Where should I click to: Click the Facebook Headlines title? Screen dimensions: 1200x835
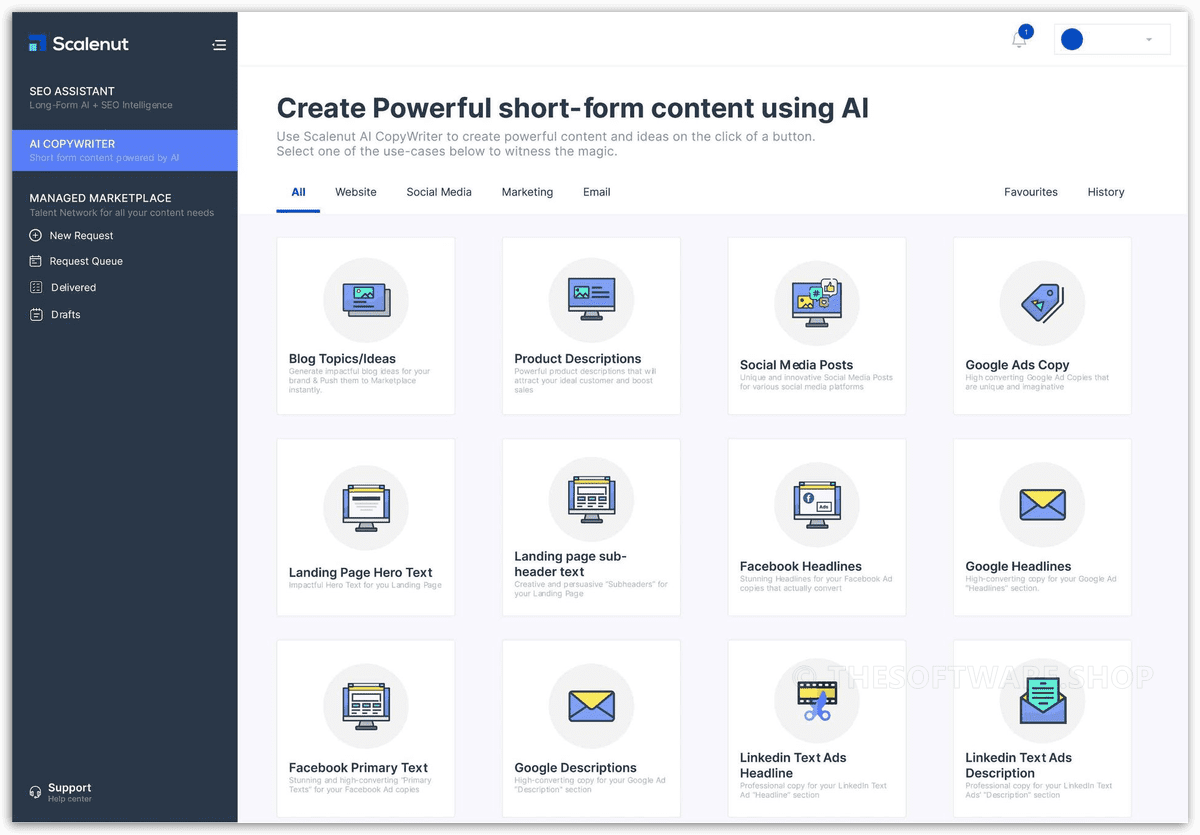click(801, 566)
